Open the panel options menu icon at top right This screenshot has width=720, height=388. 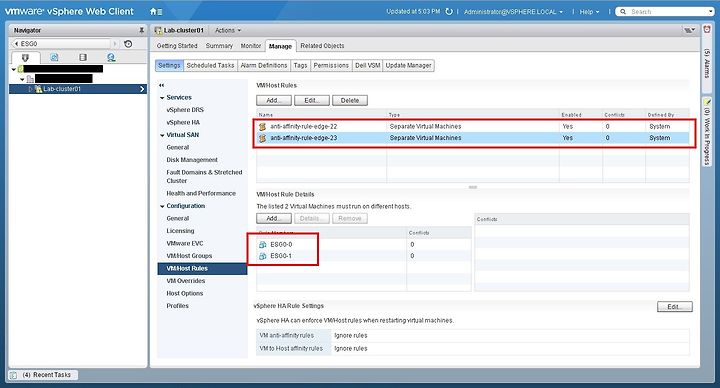pyautogui.click(x=689, y=30)
